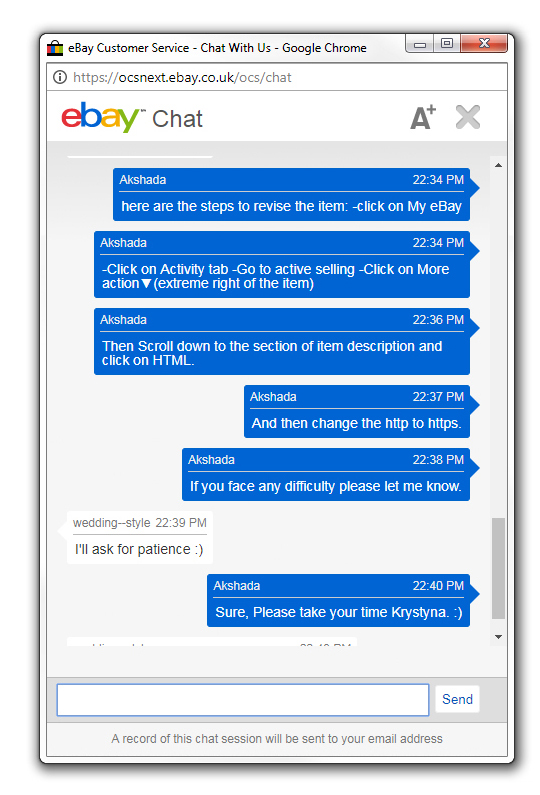Click the eBay shopping bag window icon
540x795 pixels.
(55, 48)
